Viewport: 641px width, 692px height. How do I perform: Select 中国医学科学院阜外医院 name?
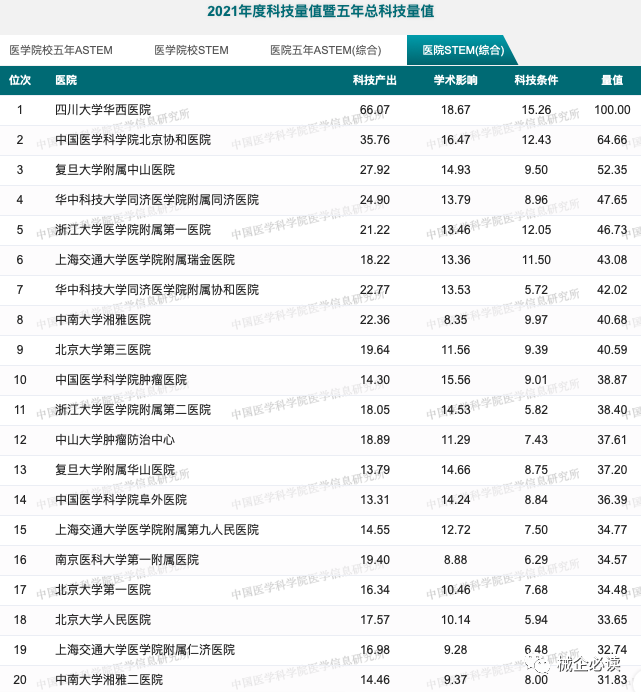pos(121,500)
